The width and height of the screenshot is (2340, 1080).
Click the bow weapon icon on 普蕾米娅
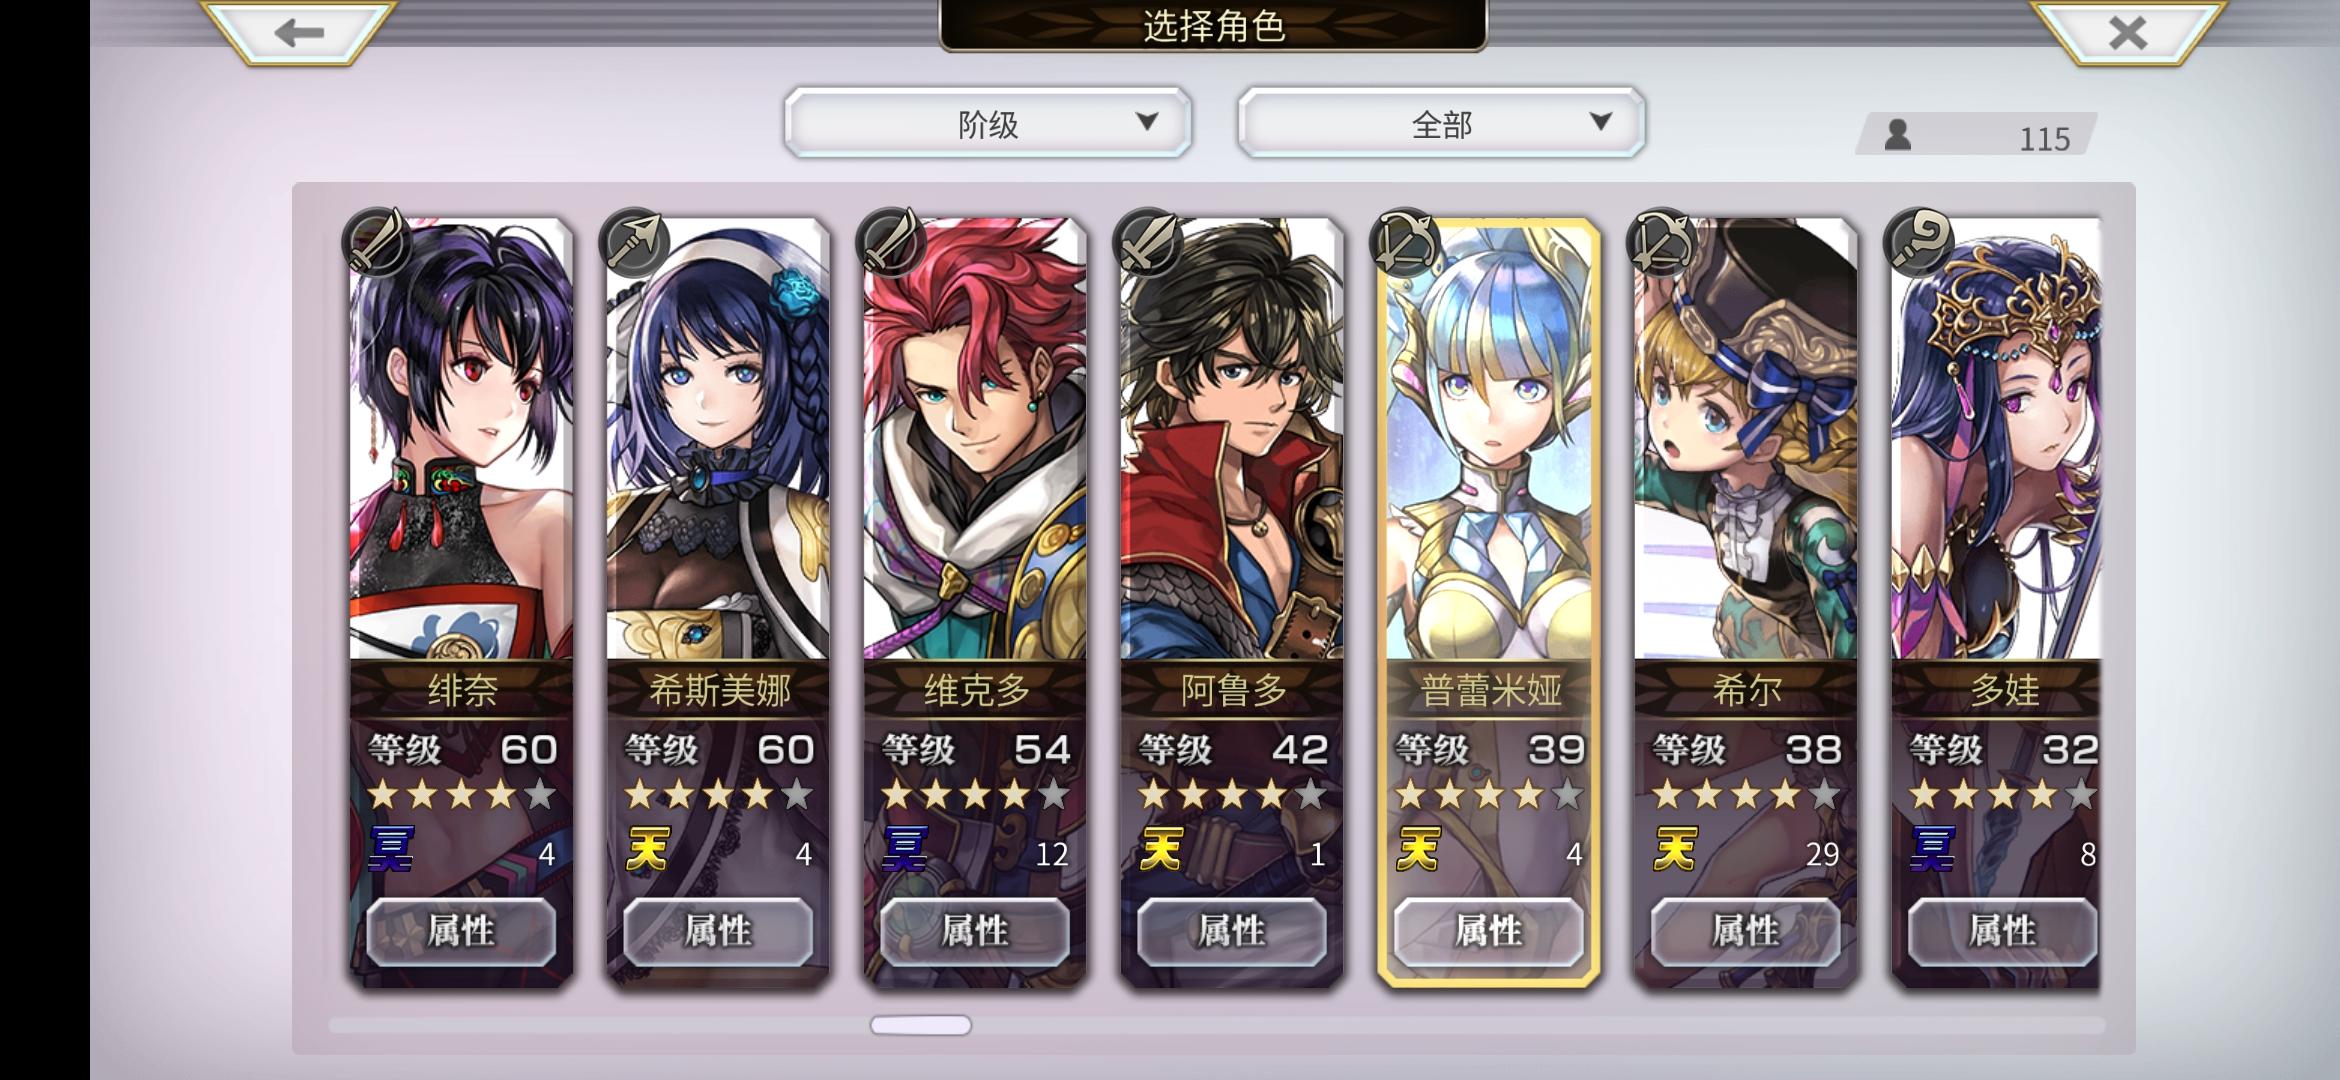coord(1404,241)
